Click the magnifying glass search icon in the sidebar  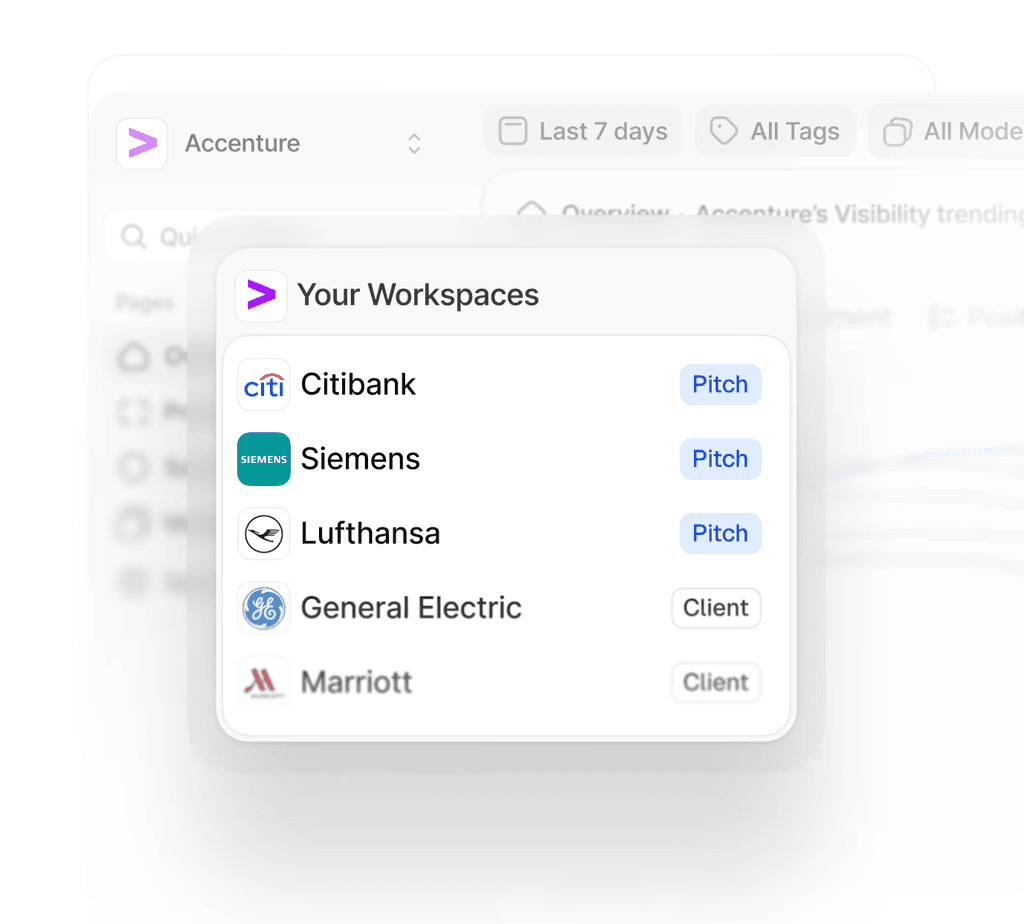pyautogui.click(x=134, y=236)
